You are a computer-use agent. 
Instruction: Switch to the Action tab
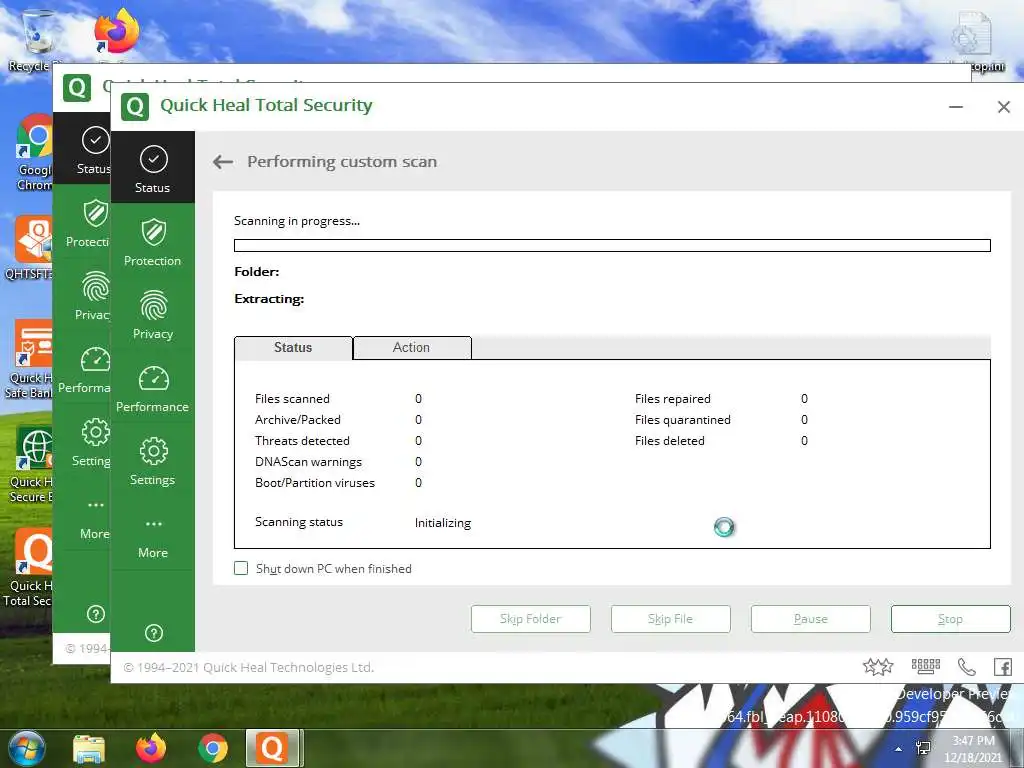[x=411, y=347]
